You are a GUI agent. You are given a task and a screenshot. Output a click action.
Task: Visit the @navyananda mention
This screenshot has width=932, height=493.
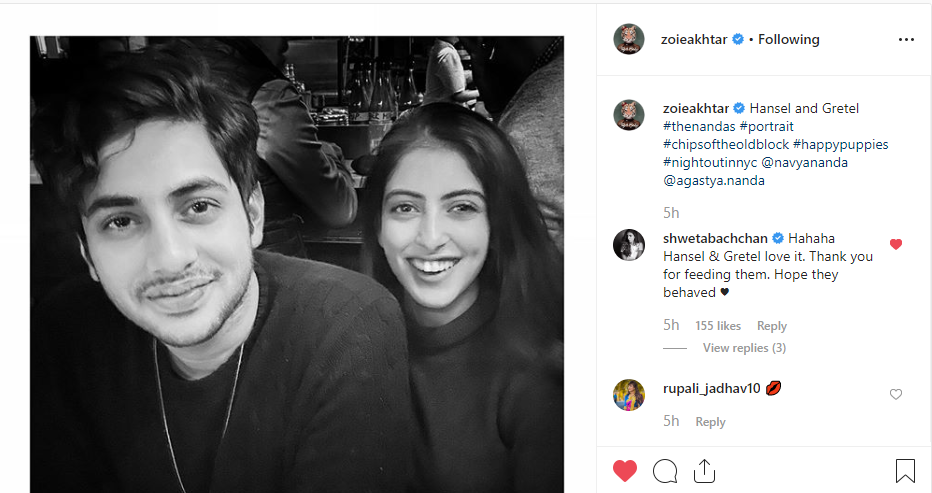coord(804,162)
